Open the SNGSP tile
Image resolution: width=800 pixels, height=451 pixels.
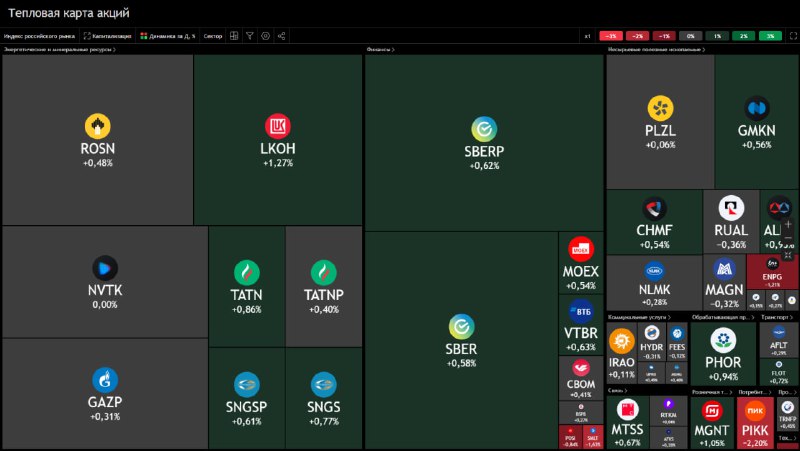(x=247, y=398)
